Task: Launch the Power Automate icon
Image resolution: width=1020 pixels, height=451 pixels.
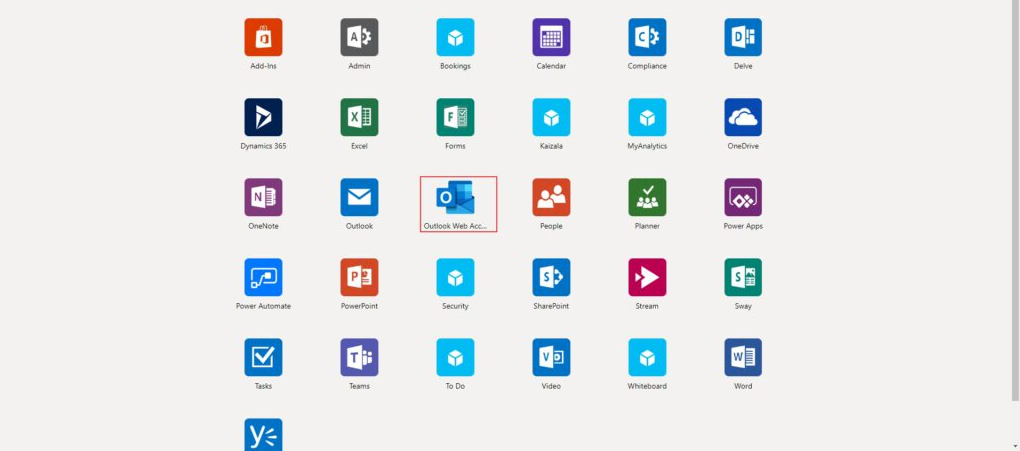Action: [x=263, y=277]
